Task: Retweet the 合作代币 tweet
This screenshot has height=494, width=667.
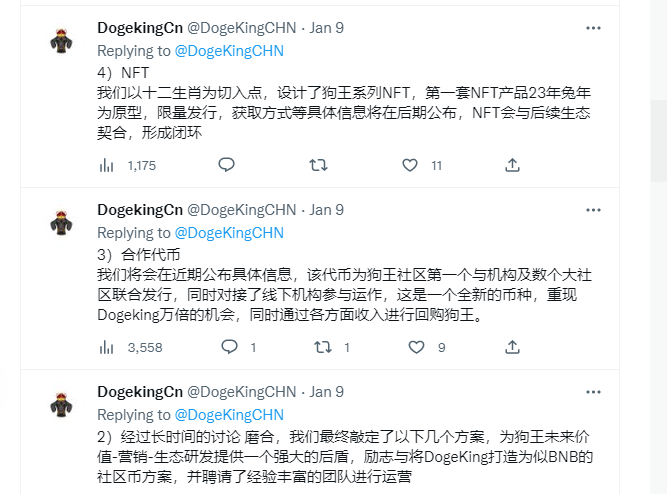Action: point(322,347)
